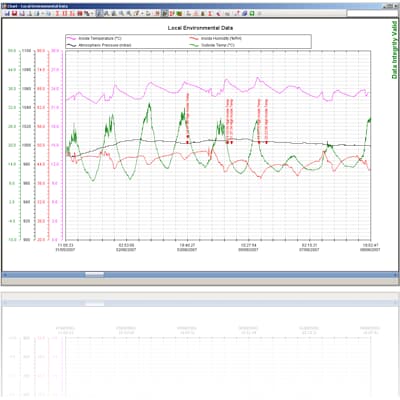Click the horizontal scrollbar thumb below chart

point(94,275)
